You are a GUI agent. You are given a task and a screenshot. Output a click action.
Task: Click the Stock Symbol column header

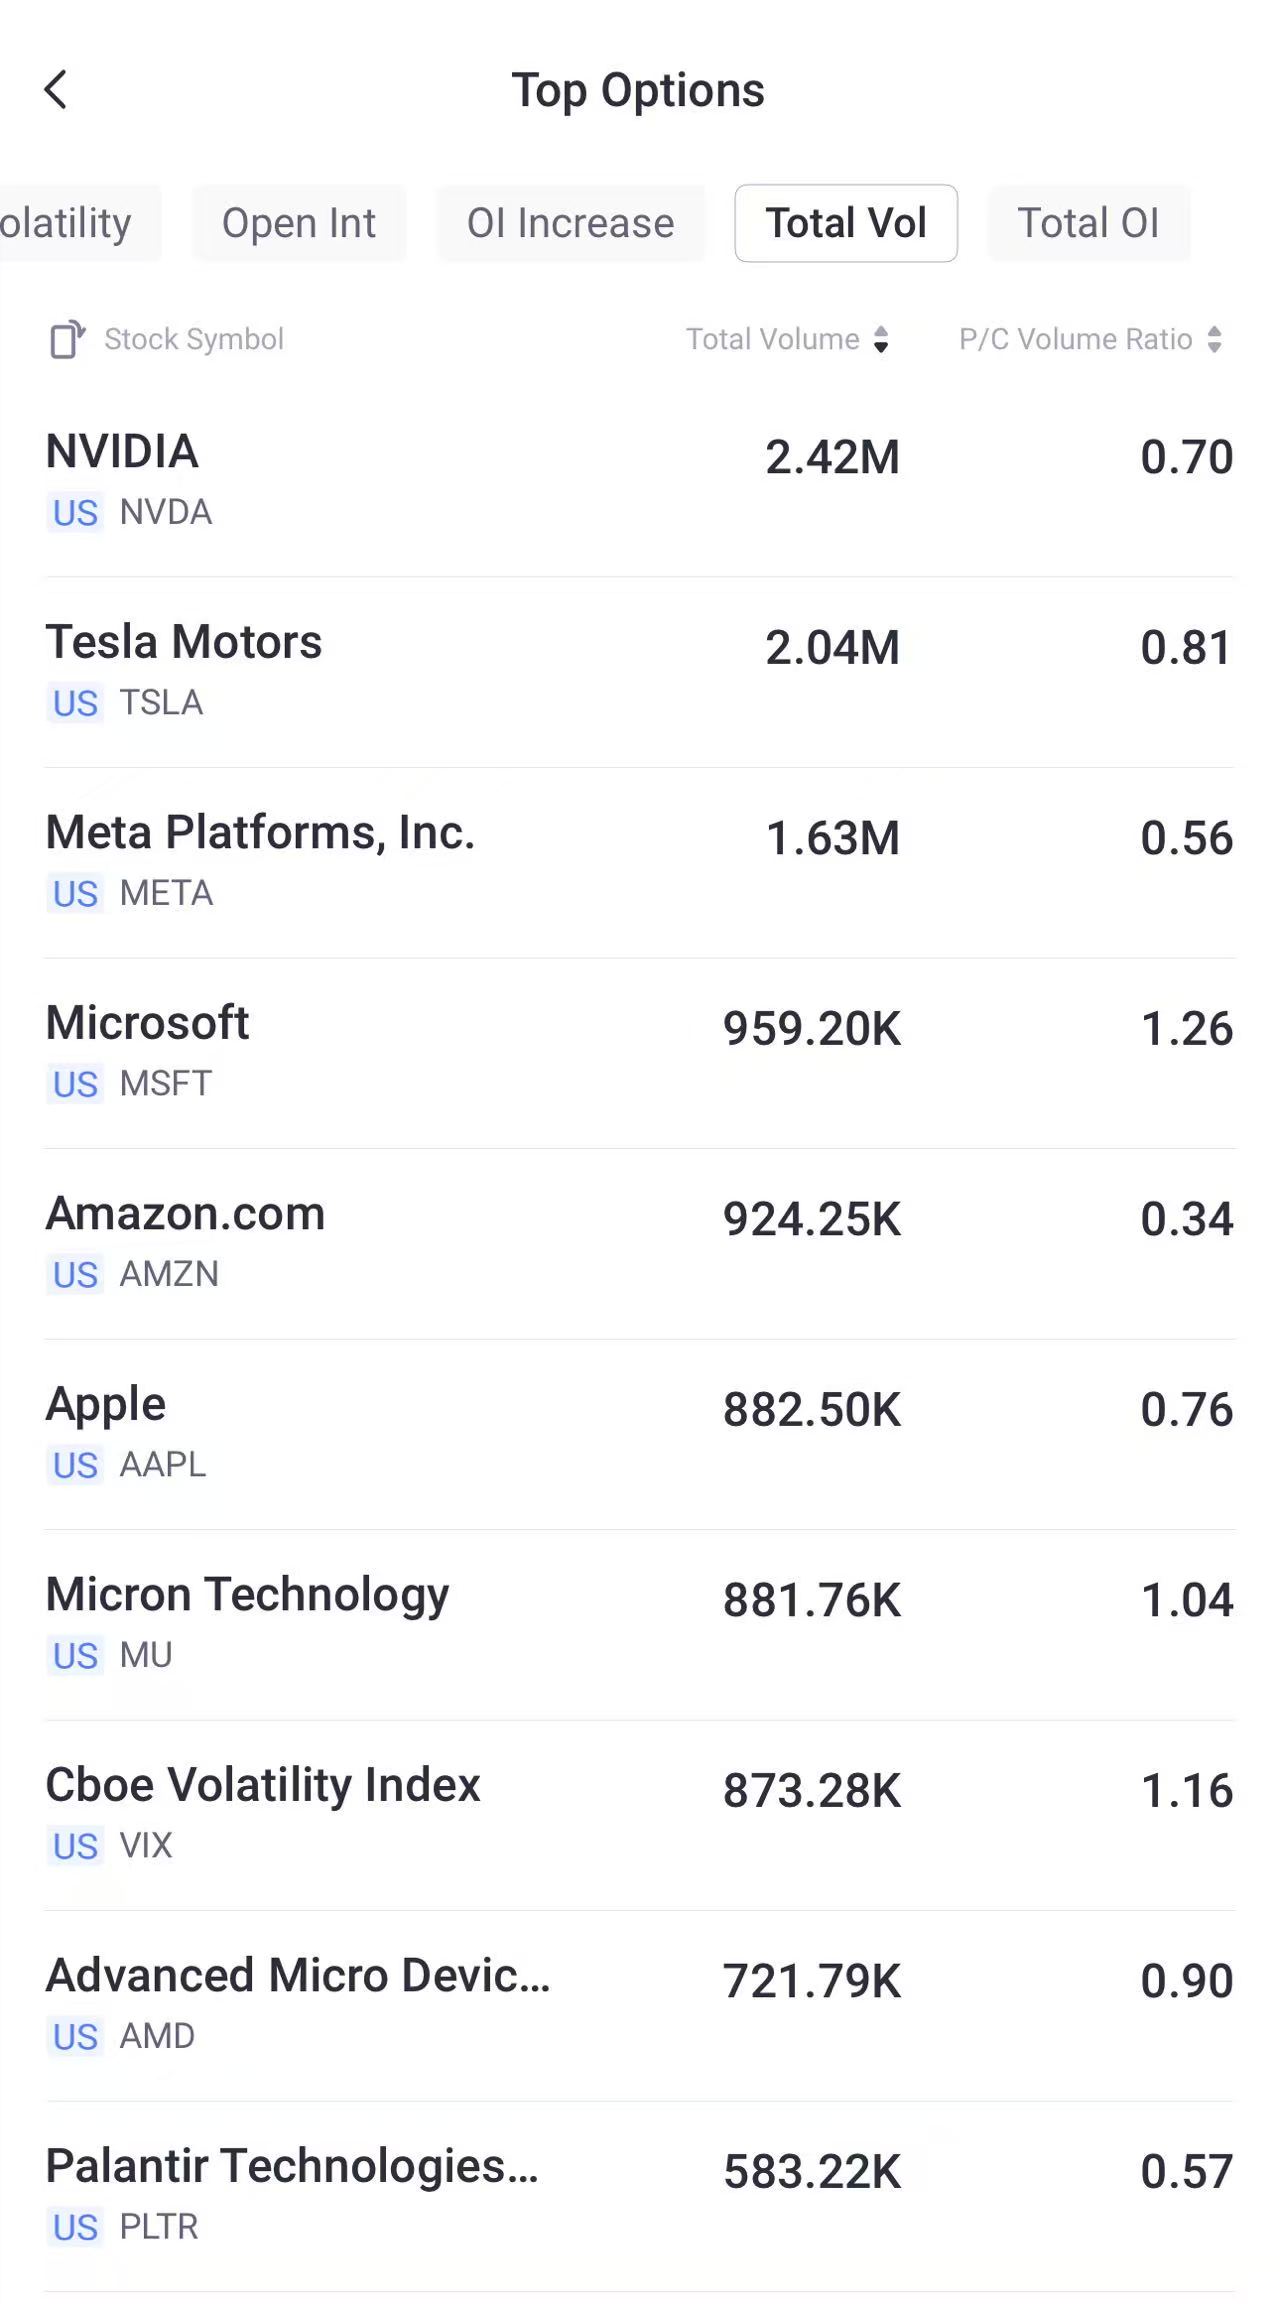[194, 339]
